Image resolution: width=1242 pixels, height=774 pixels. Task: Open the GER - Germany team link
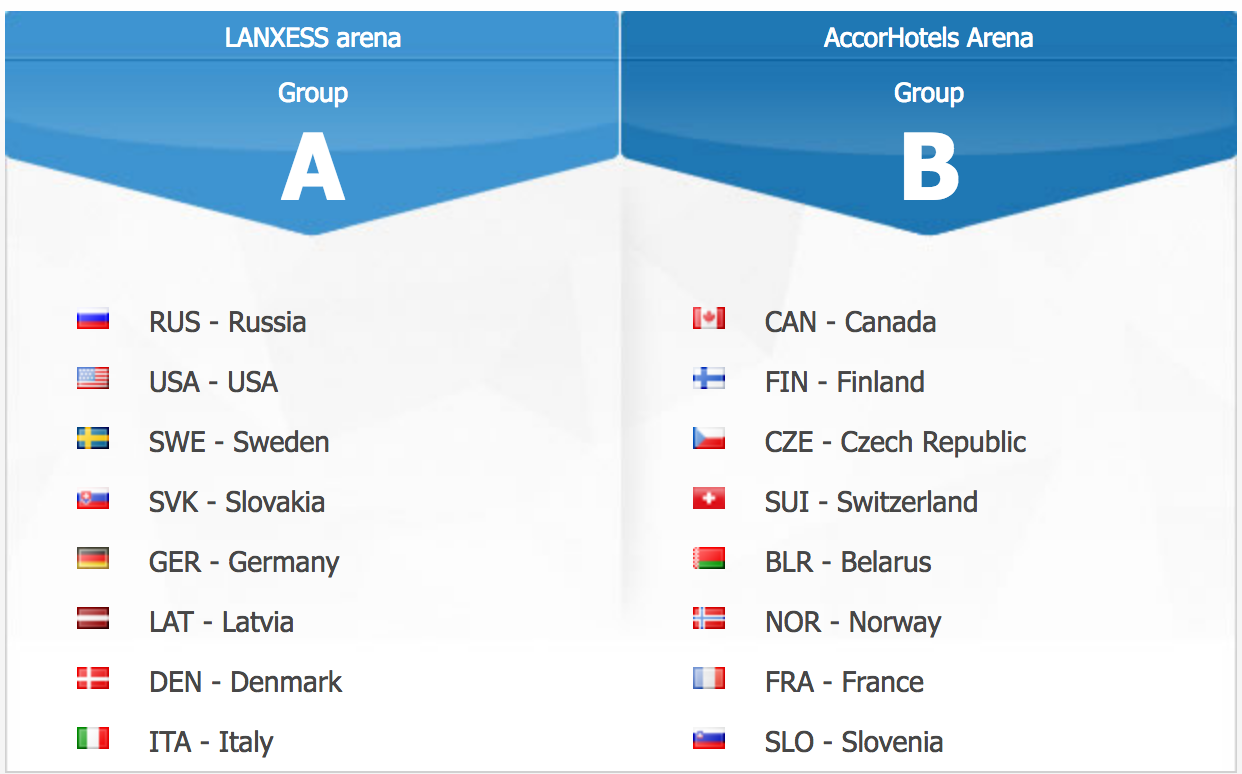click(x=244, y=562)
